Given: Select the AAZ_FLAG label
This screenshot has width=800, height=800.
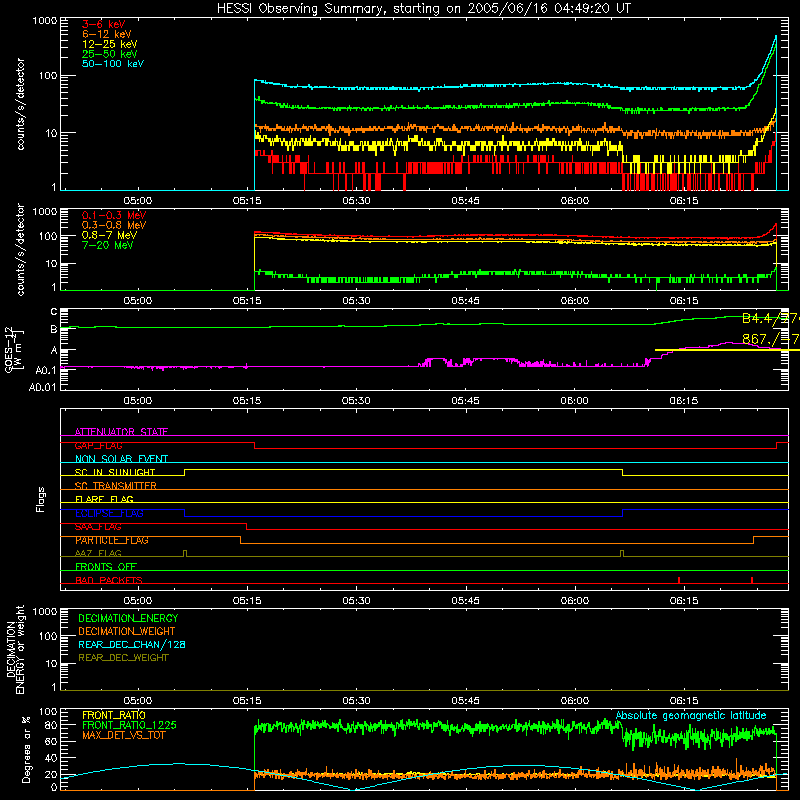Looking at the screenshot, I should click(x=98, y=553).
